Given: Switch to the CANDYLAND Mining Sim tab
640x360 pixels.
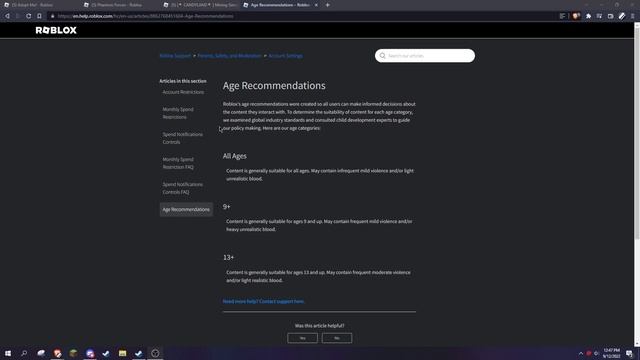Looking at the screenshot, I should [200, 5].
